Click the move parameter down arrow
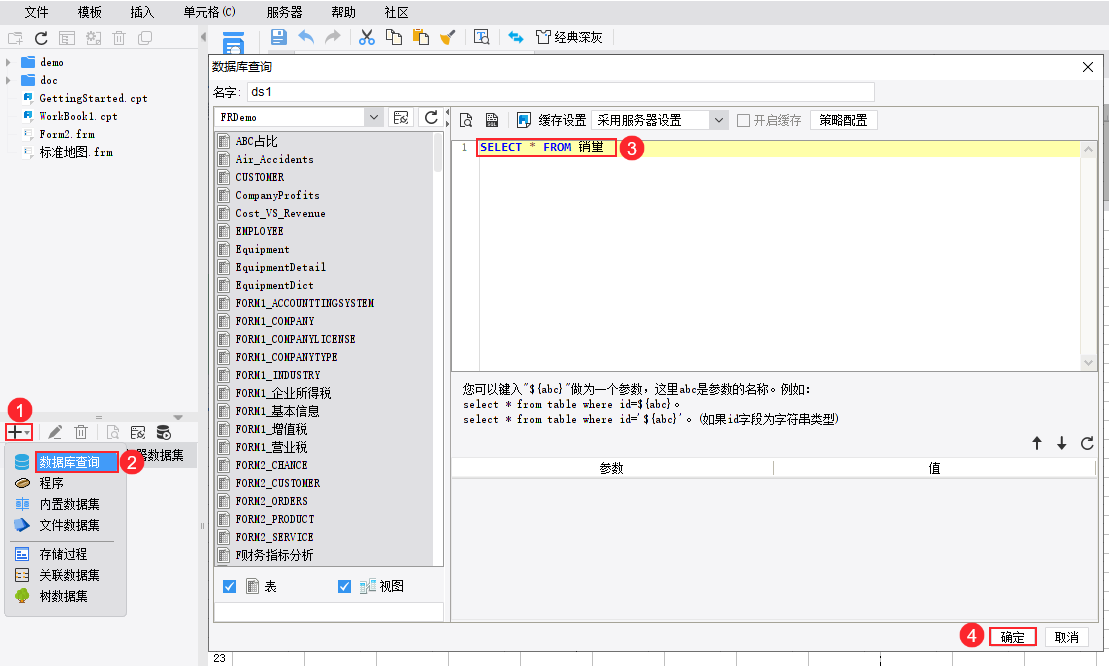 pos(1062,443)
